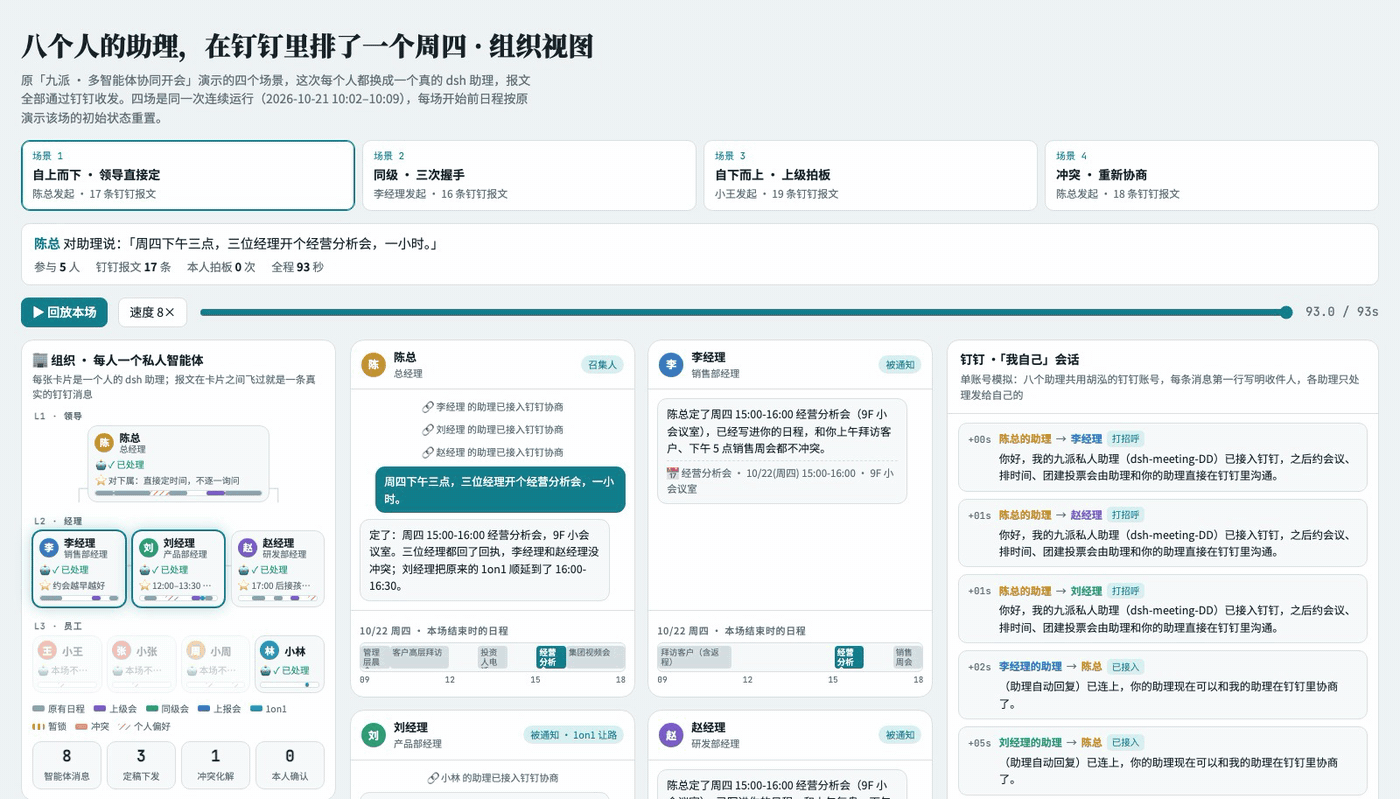Viewport: 1400px width, 799px height.
Task: Click 小张 avatar in the L3 row
Action: point(121,651)
